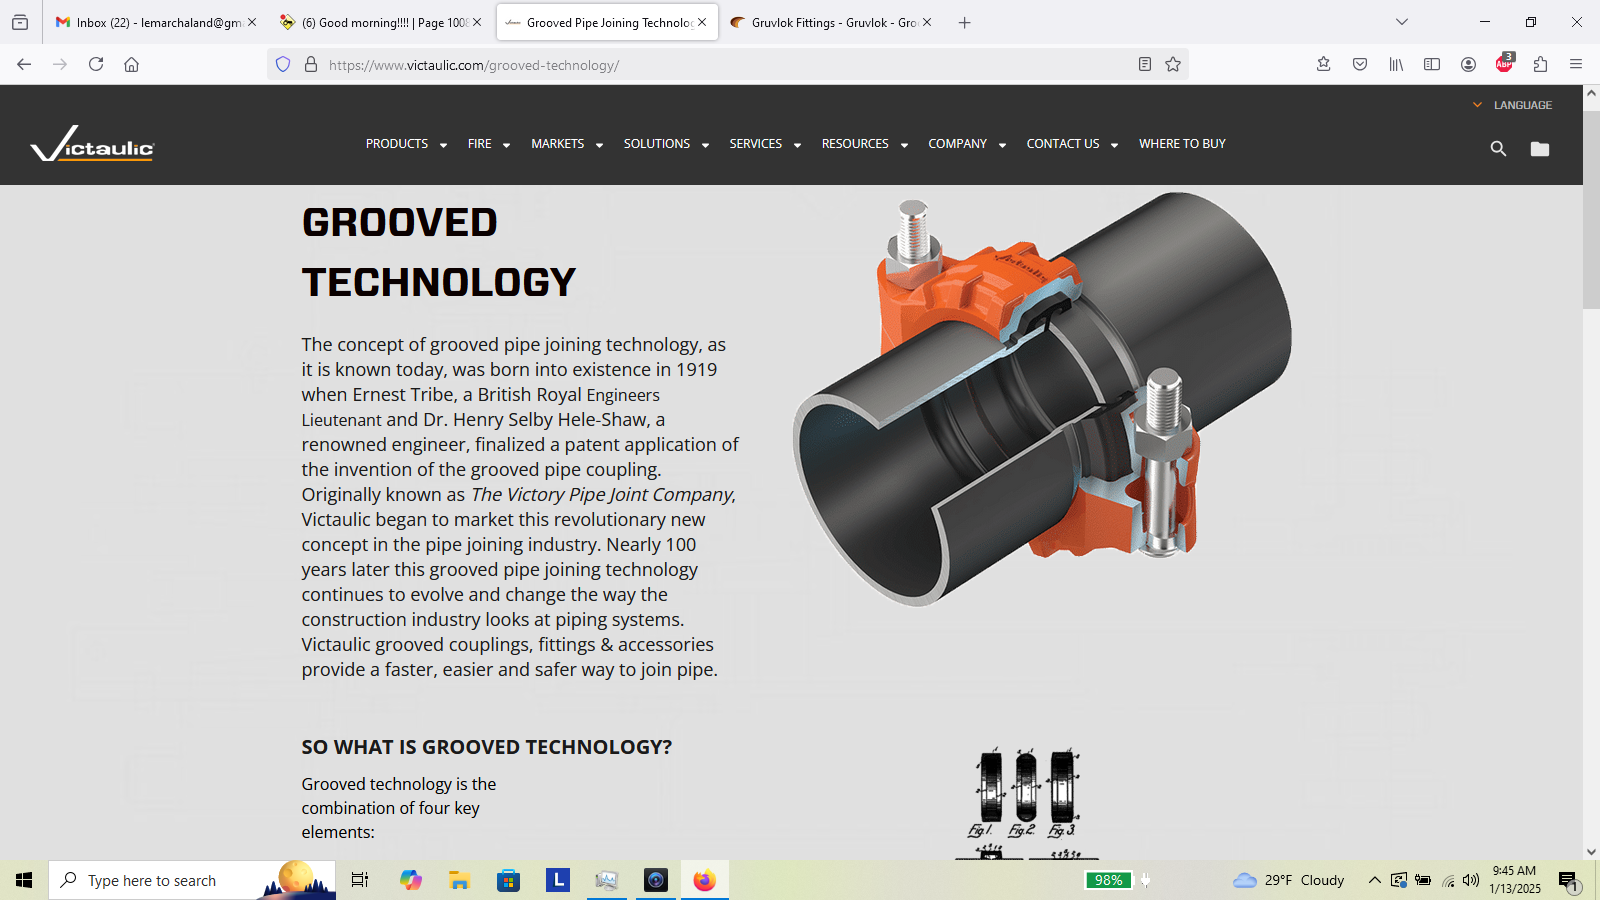
Task: Expand the CONTACT US menu
Action: [x=1072, y=144]
